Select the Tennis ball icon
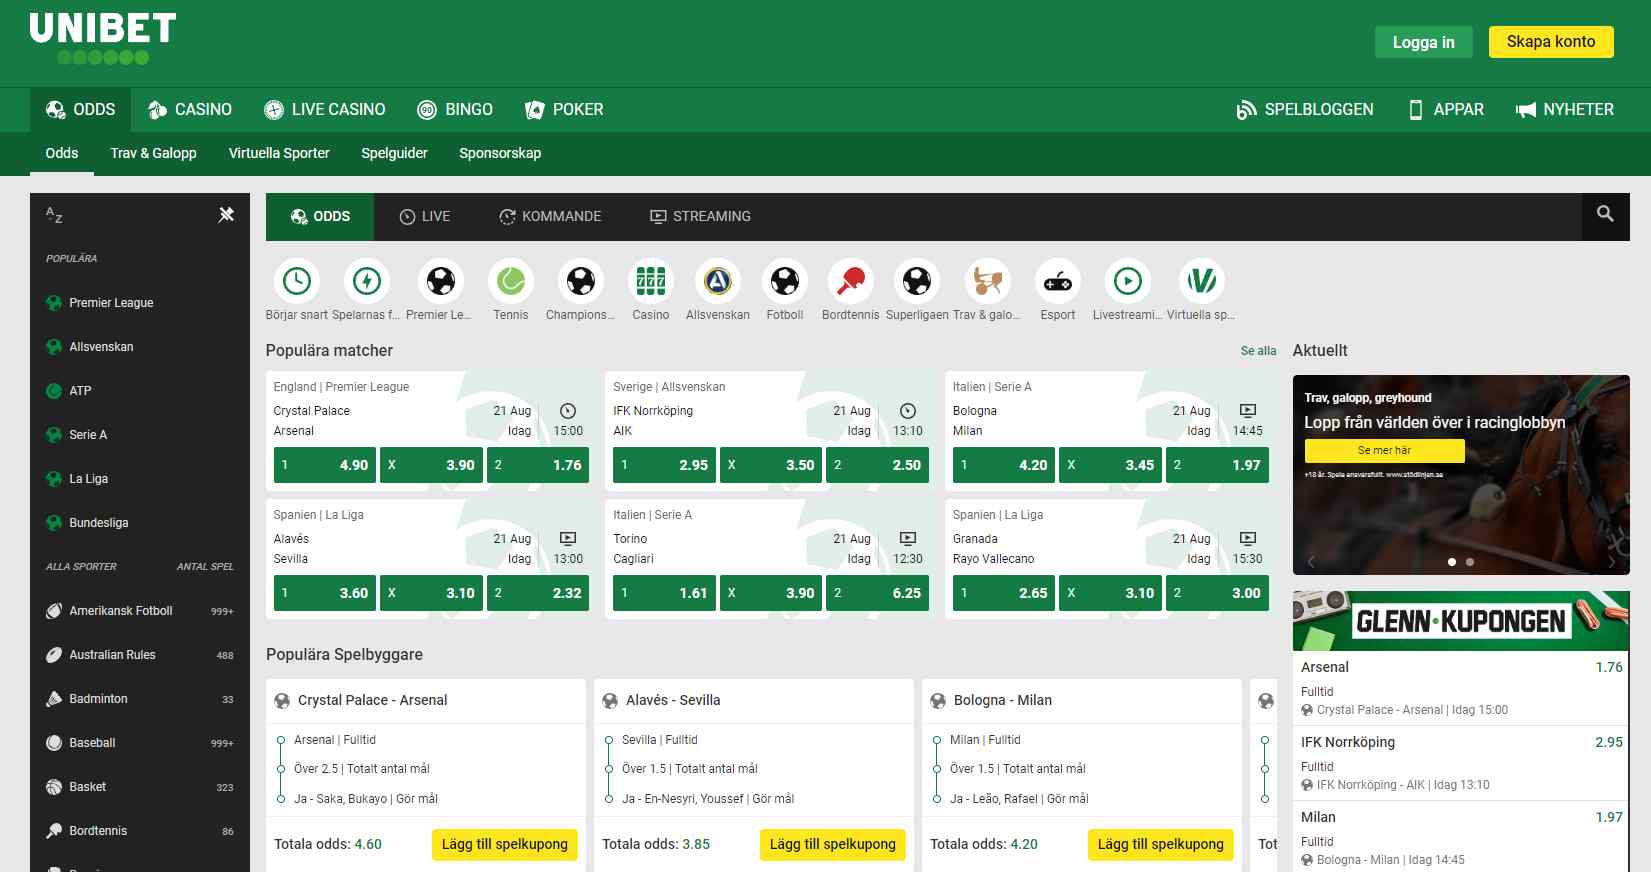1651x872 pixels. [511, 281]
